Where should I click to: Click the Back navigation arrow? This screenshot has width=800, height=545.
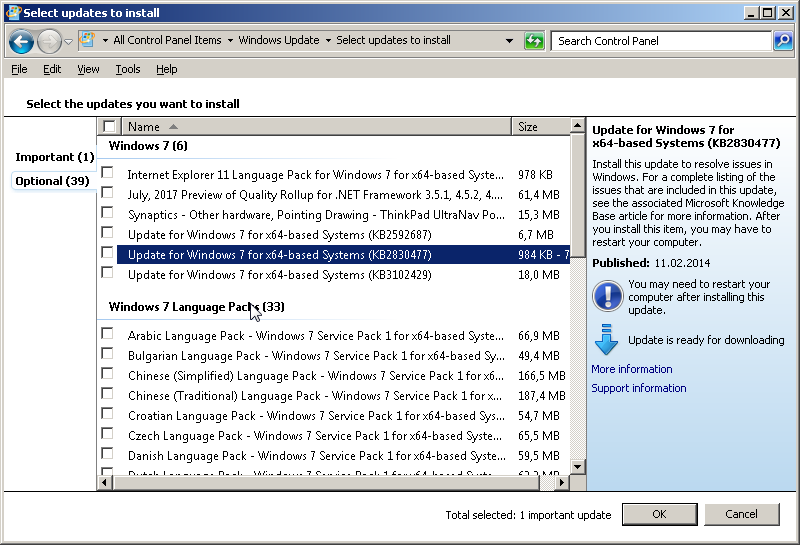coord(21,41)
